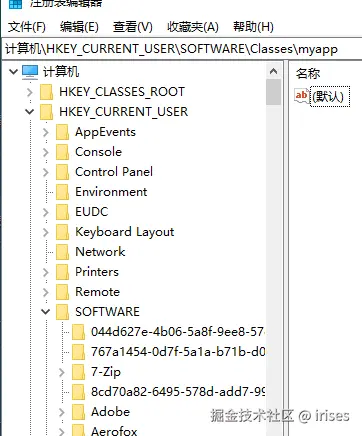The image size is (362, 436).
Task: Click the 名称 column header
Action: point(308,73)
